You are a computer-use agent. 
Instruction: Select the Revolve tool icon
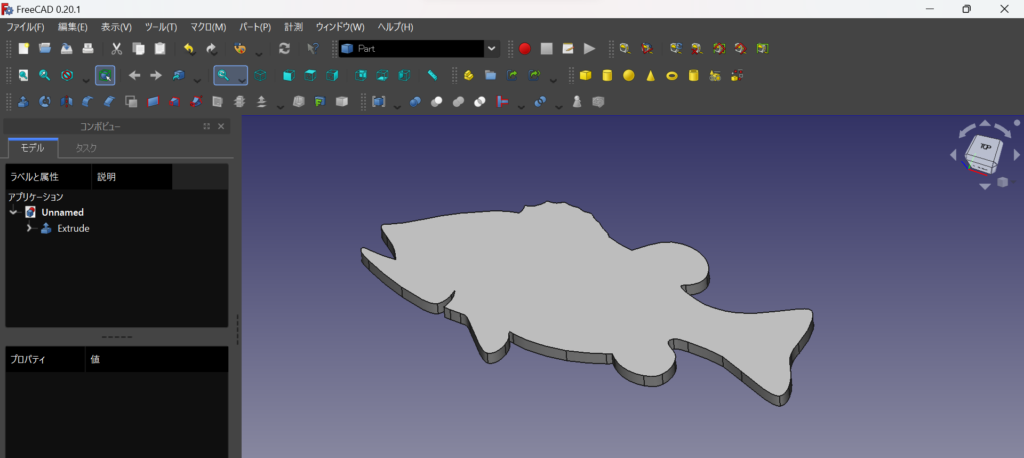pos(45,102)
